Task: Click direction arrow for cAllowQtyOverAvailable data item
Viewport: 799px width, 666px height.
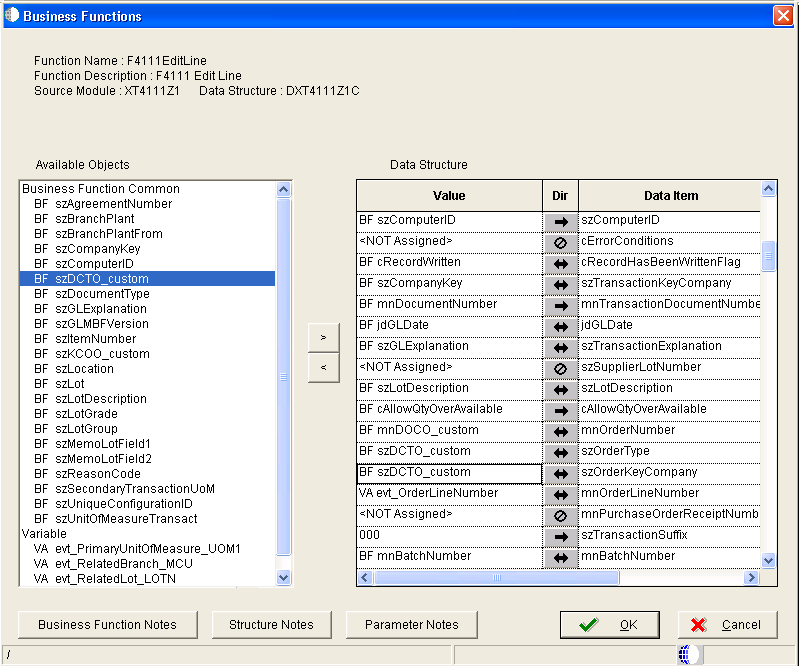Action: click(561, 411)
